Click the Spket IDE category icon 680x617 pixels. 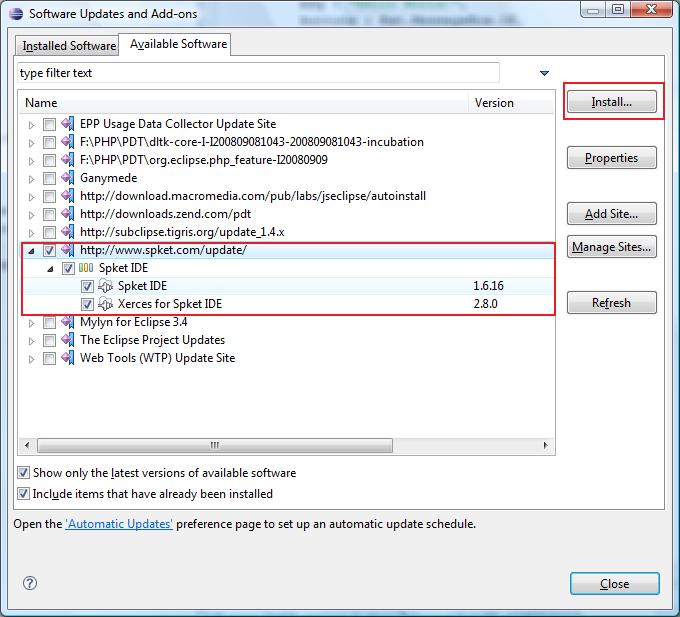[x=86, y=268]
